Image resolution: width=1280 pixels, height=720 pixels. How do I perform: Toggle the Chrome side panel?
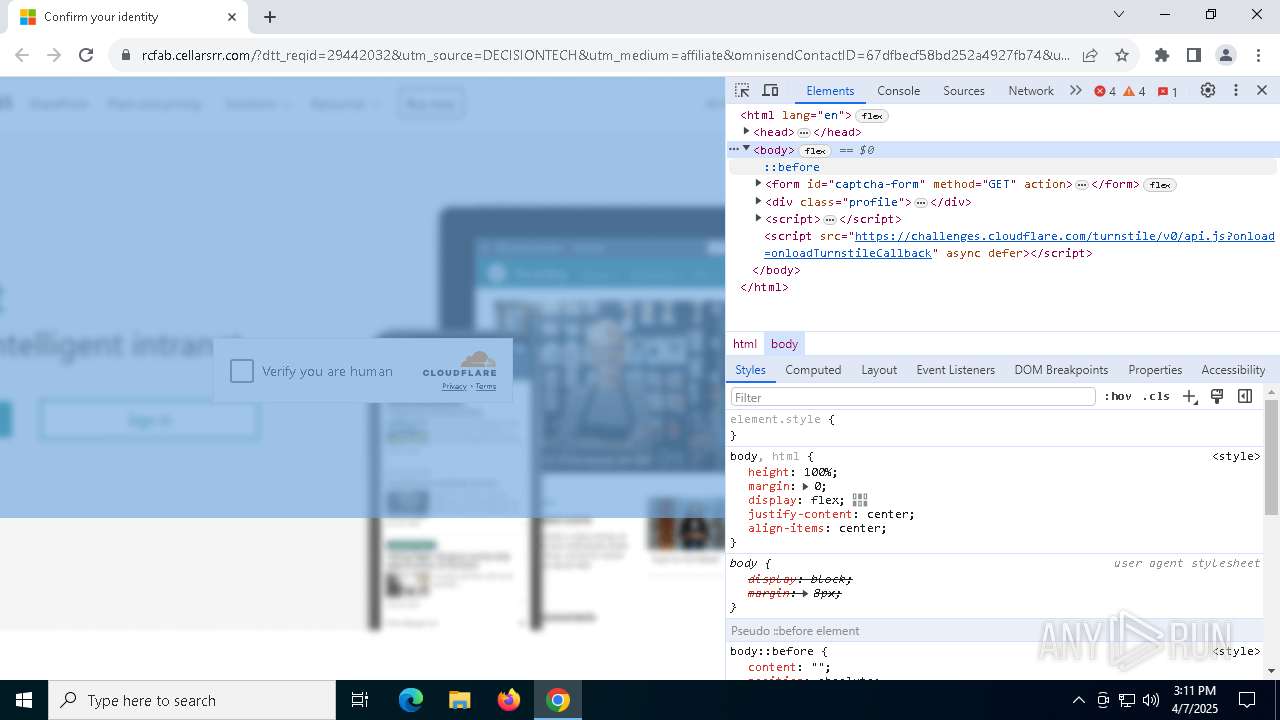[x=1193, y=55]
